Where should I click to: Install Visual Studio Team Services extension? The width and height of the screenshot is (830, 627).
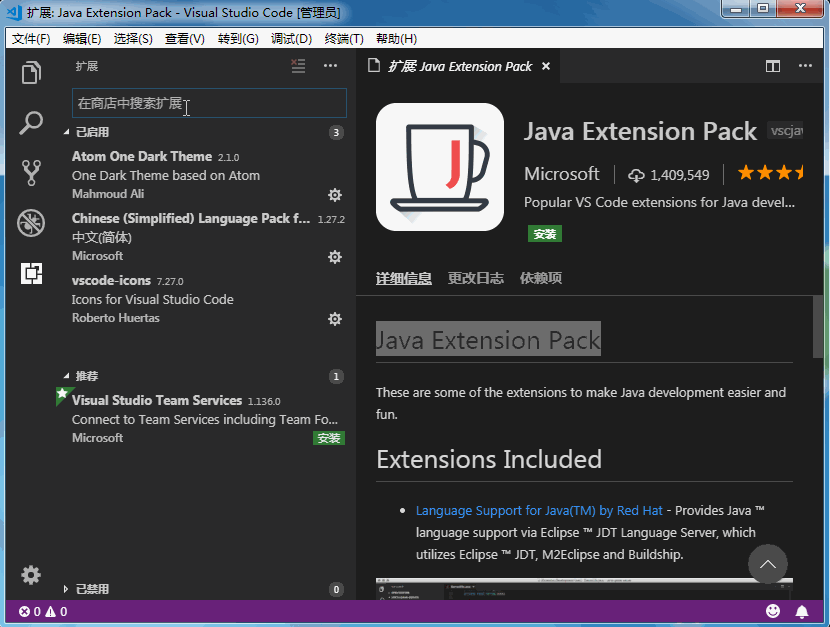pyautogui.click(x=329, y=438)
